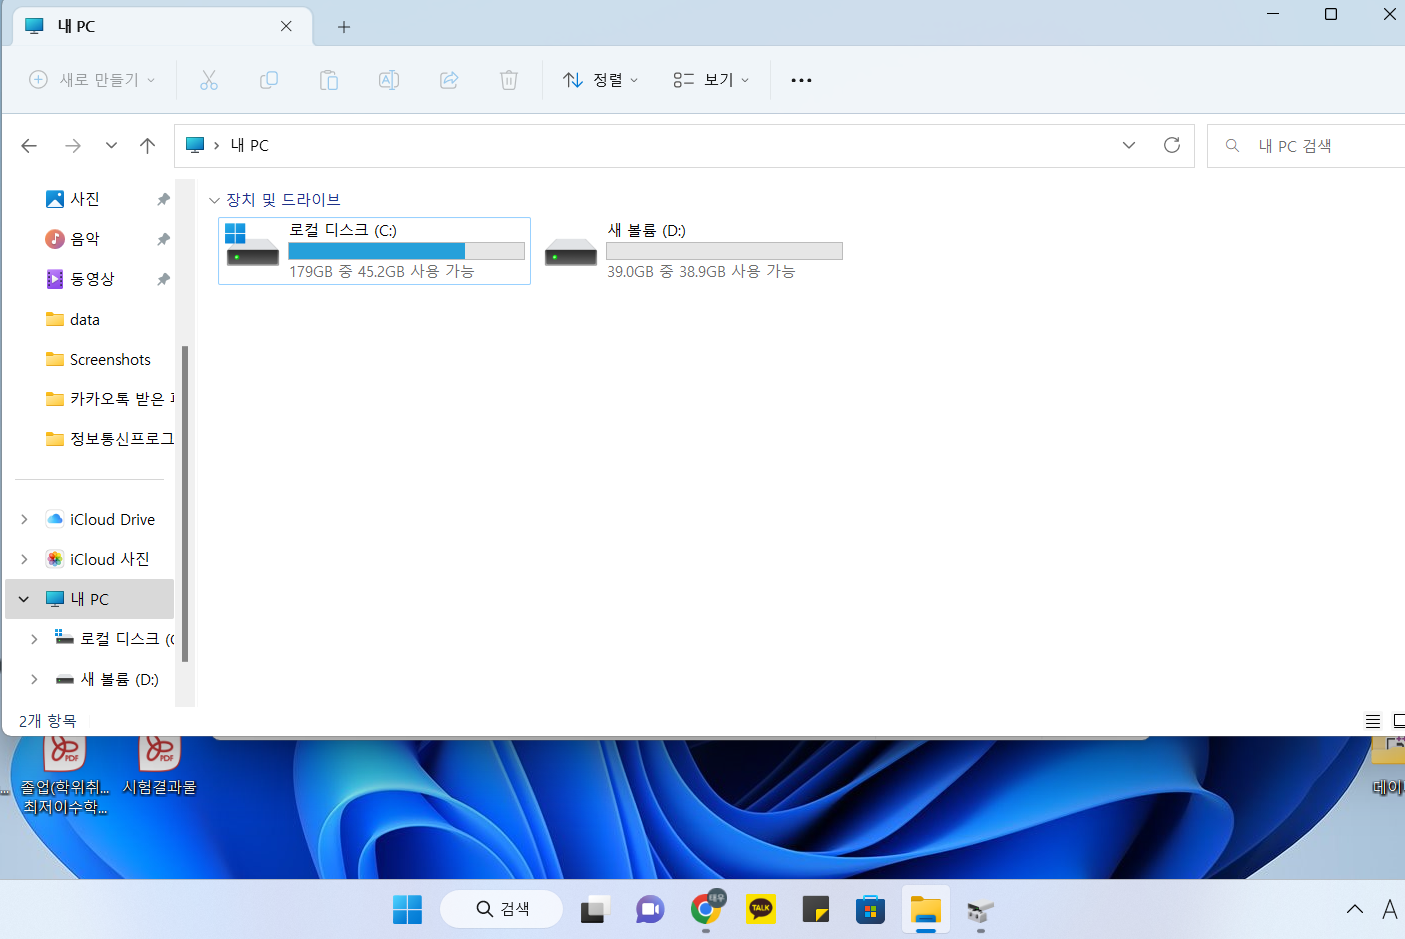The image size is (1405, 939).
Task: Open the Windows Start button
Action: [x=407, y=910]
